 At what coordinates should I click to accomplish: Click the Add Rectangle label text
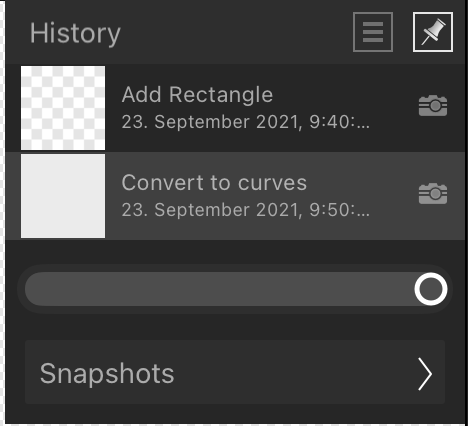[197, 95]
